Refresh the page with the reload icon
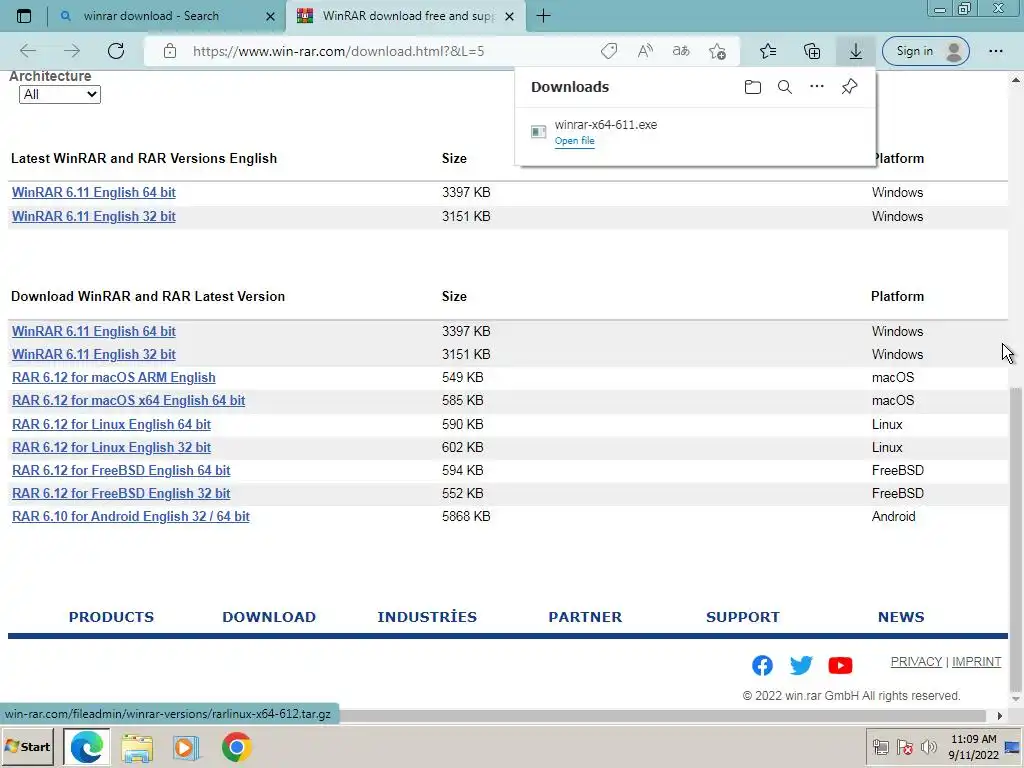Image resolution: width=1024 pixels, height=768 pixels. click(116, 51)
